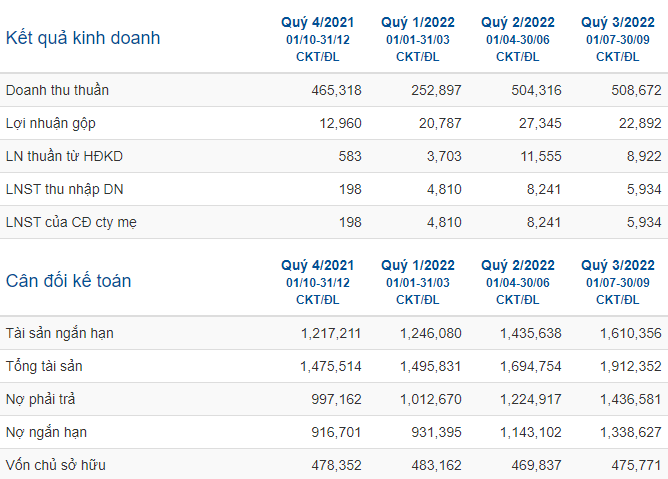The image size is (668, 479).
Task: Select the Nợ ngắn hạn row label
Action: click(46, 433)
